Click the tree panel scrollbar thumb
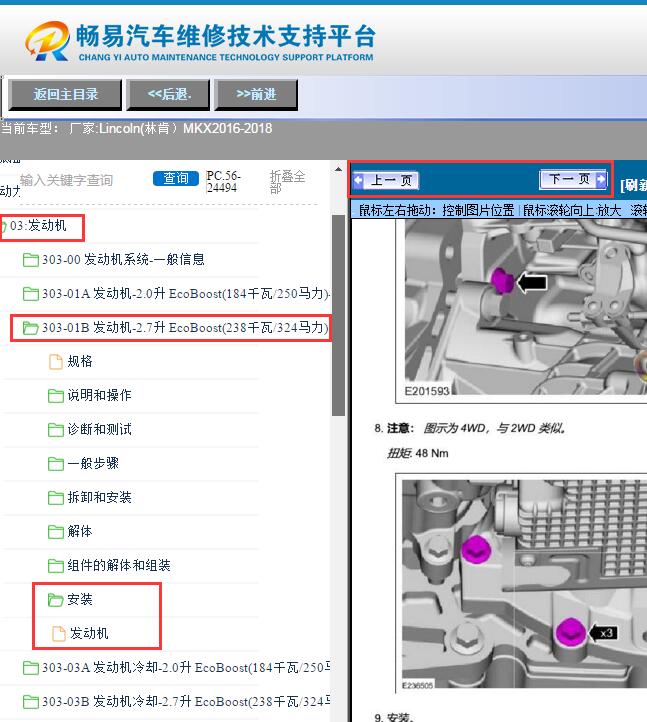The height and width of the screenshot is (722, 647). (338, 315)
